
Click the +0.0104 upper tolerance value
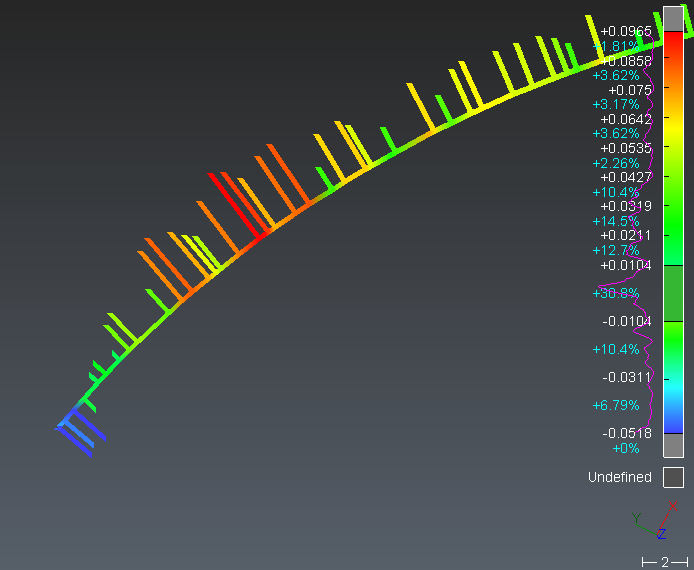tap(625, 265)
